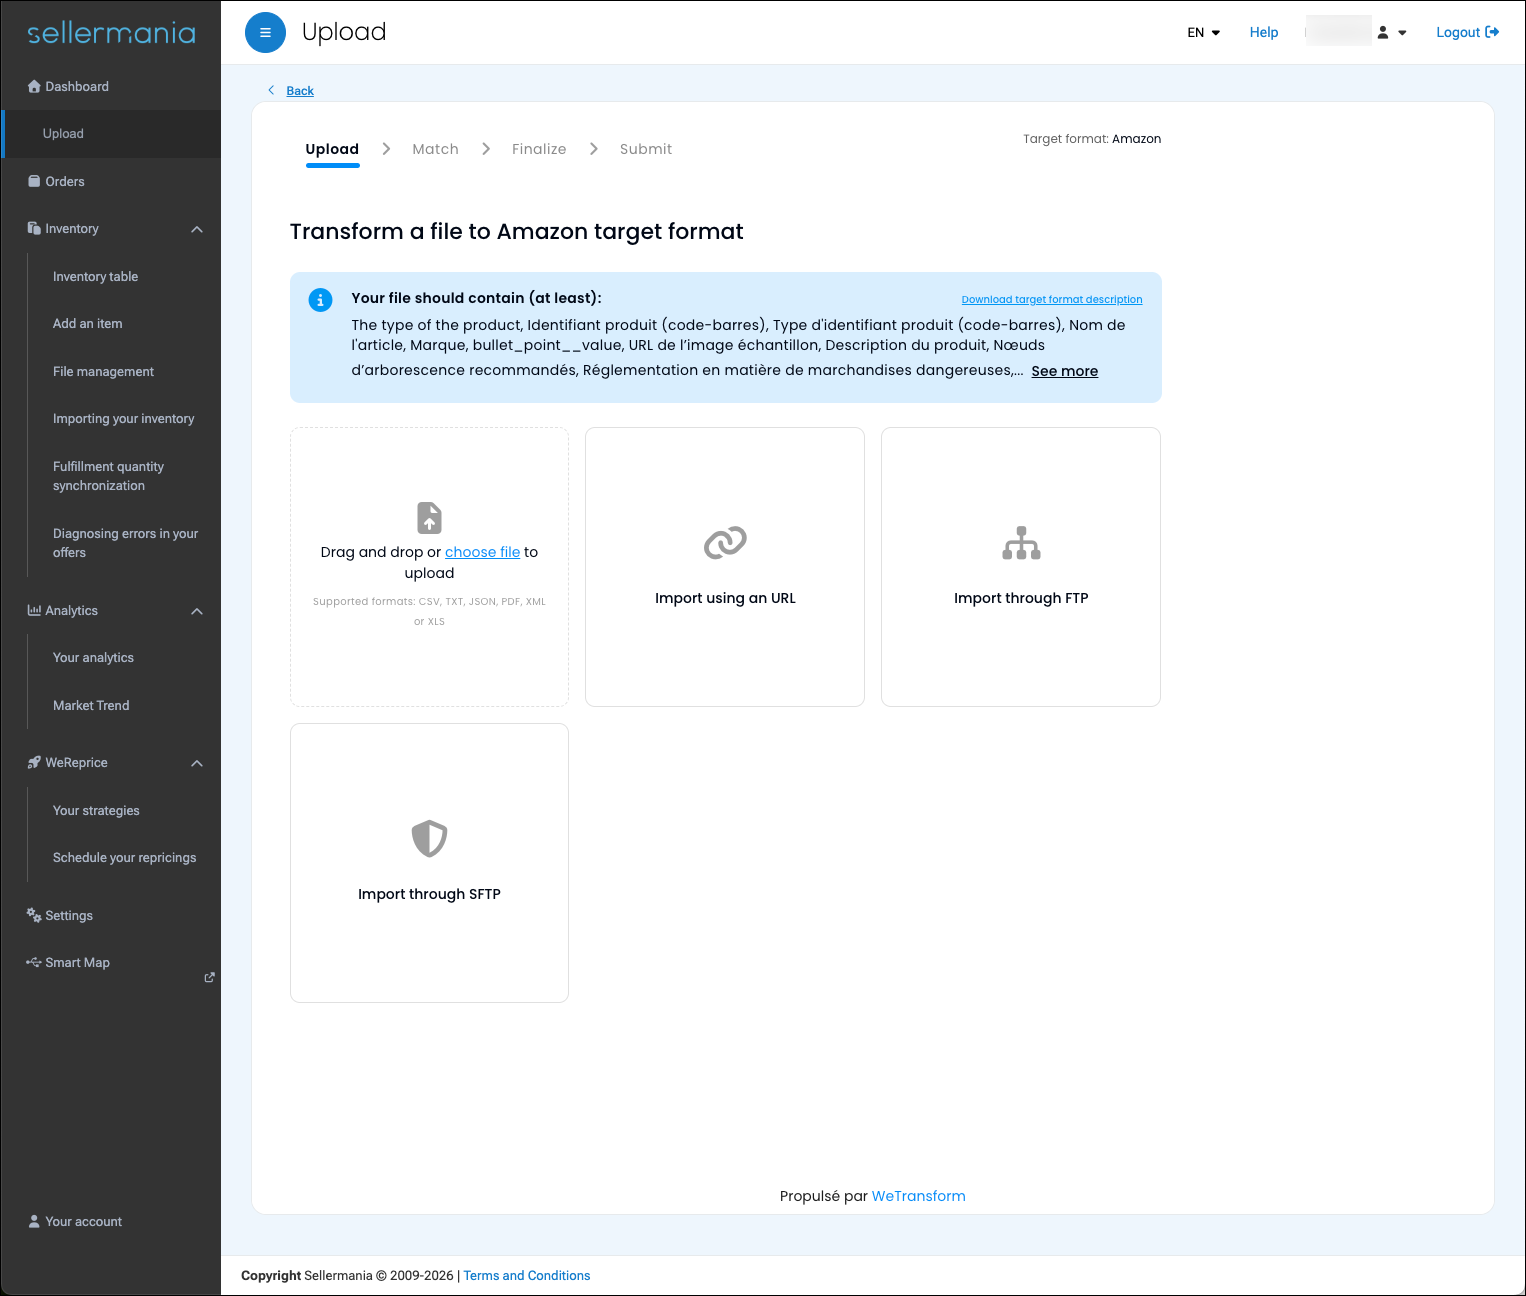Click the chain link icon for URL import
This screenshot has height=1296, width=1526.
point(725,542)
